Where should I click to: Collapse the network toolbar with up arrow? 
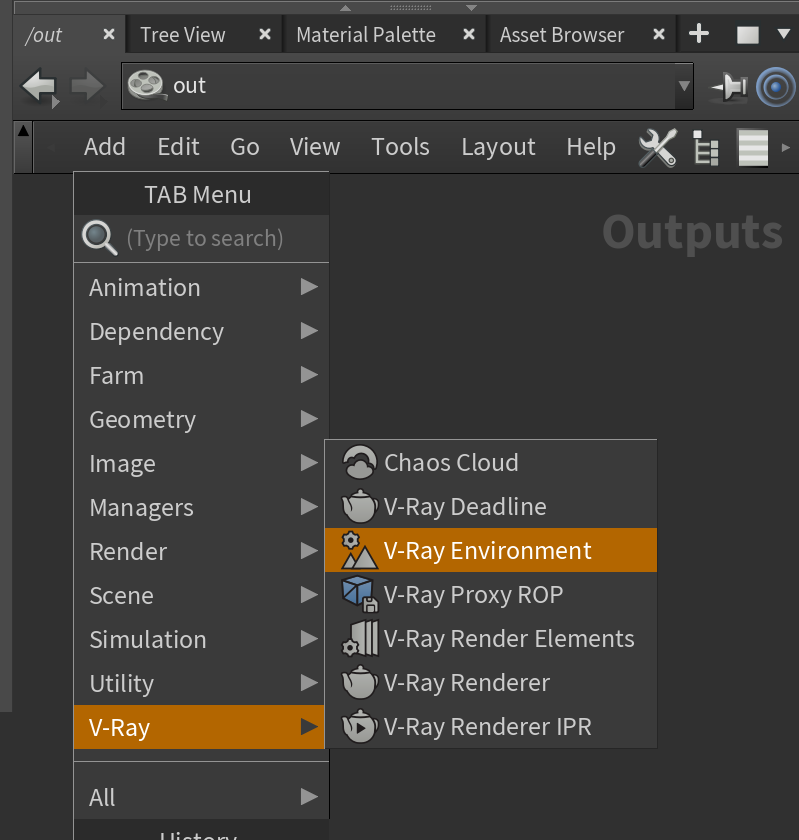click(23, 130)
